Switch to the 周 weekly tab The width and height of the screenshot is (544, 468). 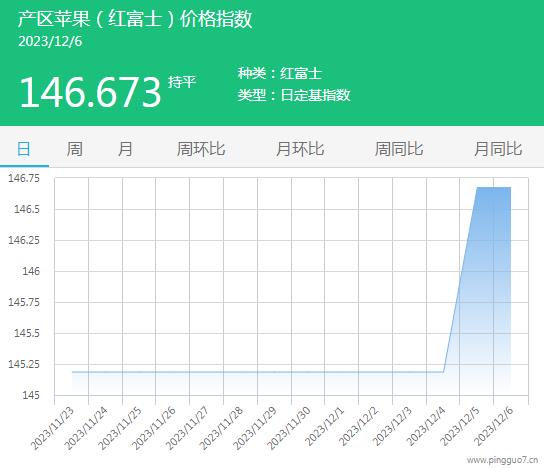click(75, 149)
